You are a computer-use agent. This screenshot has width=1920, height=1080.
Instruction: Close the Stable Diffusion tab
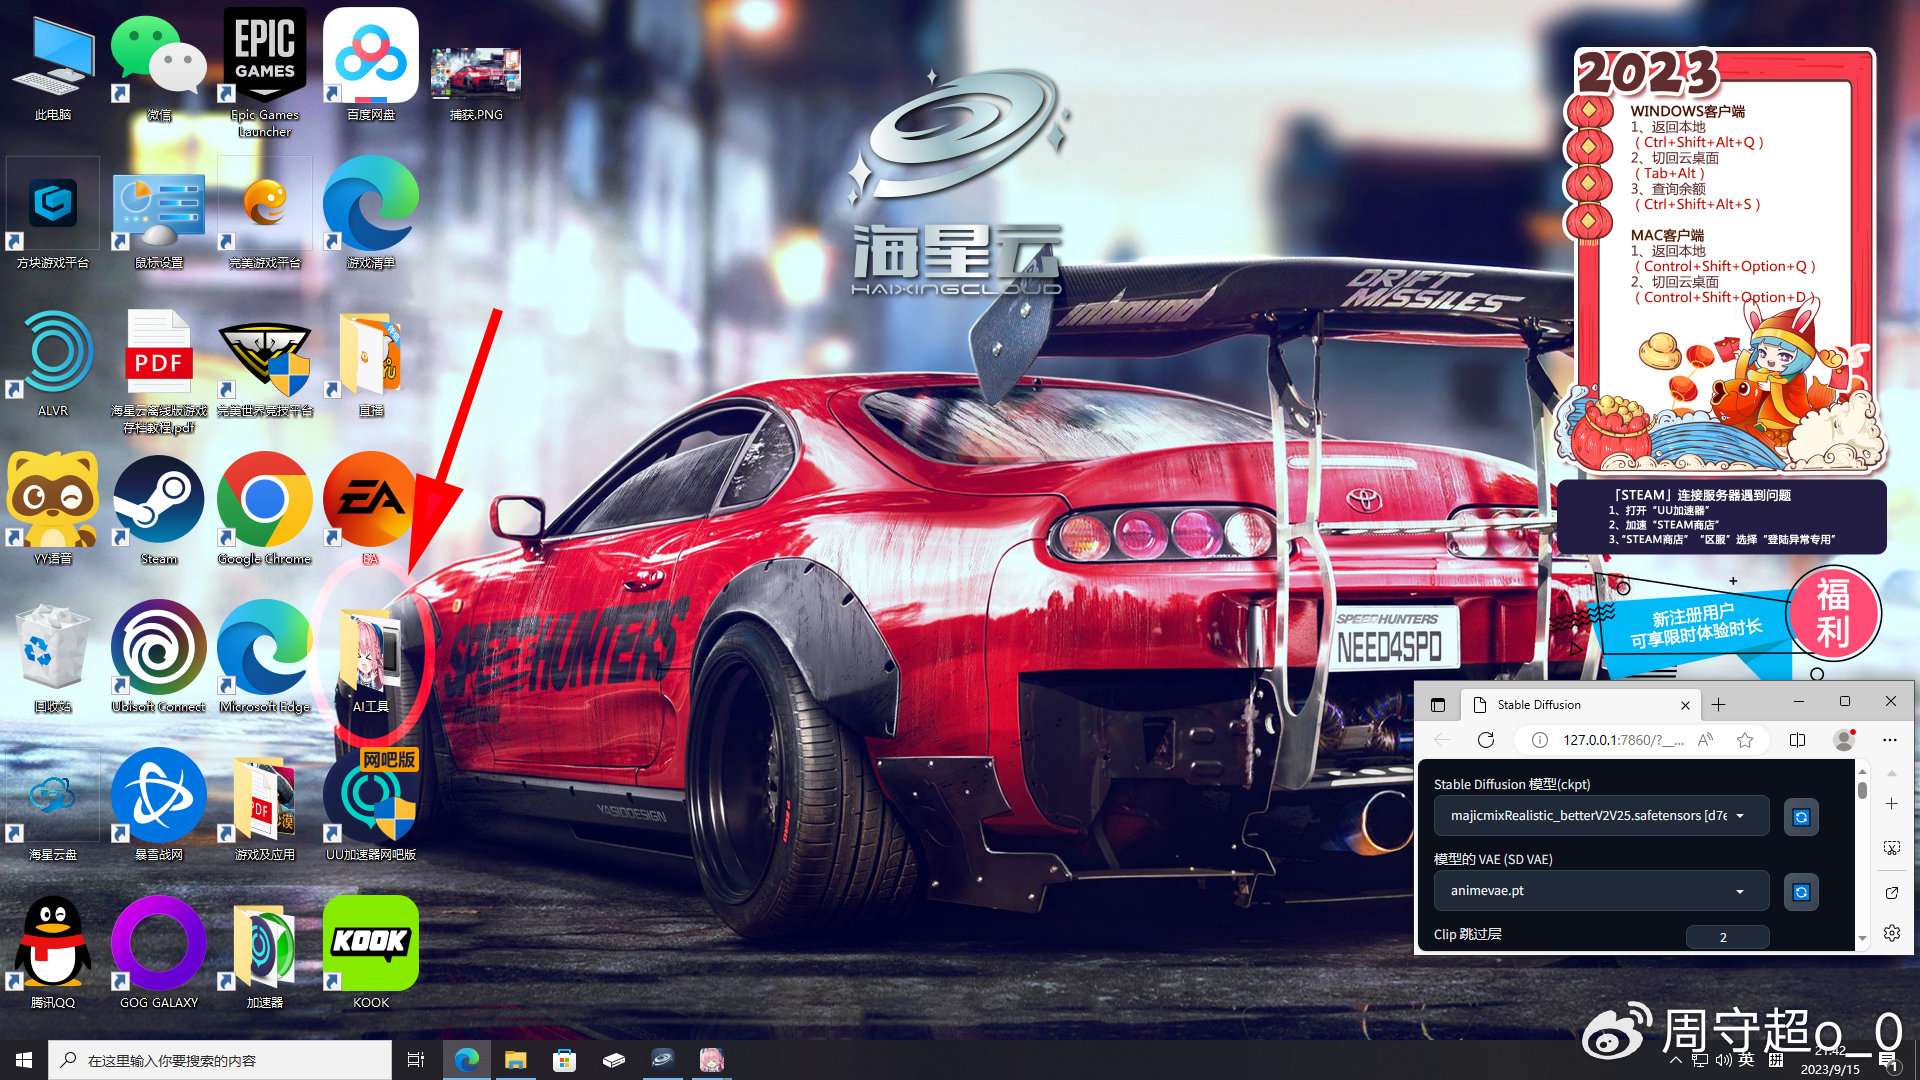1685,705
